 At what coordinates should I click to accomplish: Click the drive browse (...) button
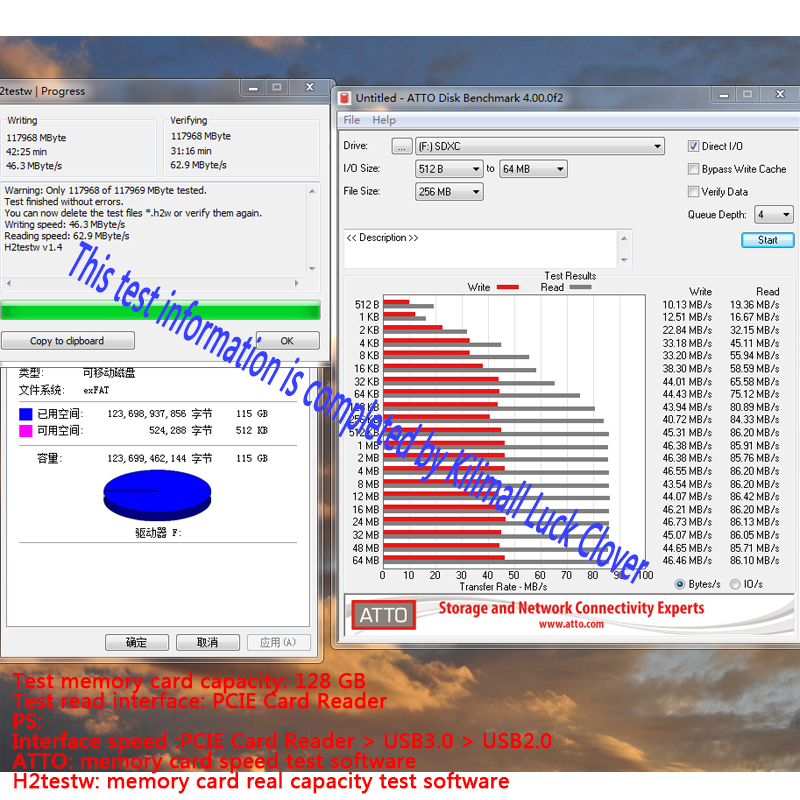pyautogui.click(x=402, y=146)
